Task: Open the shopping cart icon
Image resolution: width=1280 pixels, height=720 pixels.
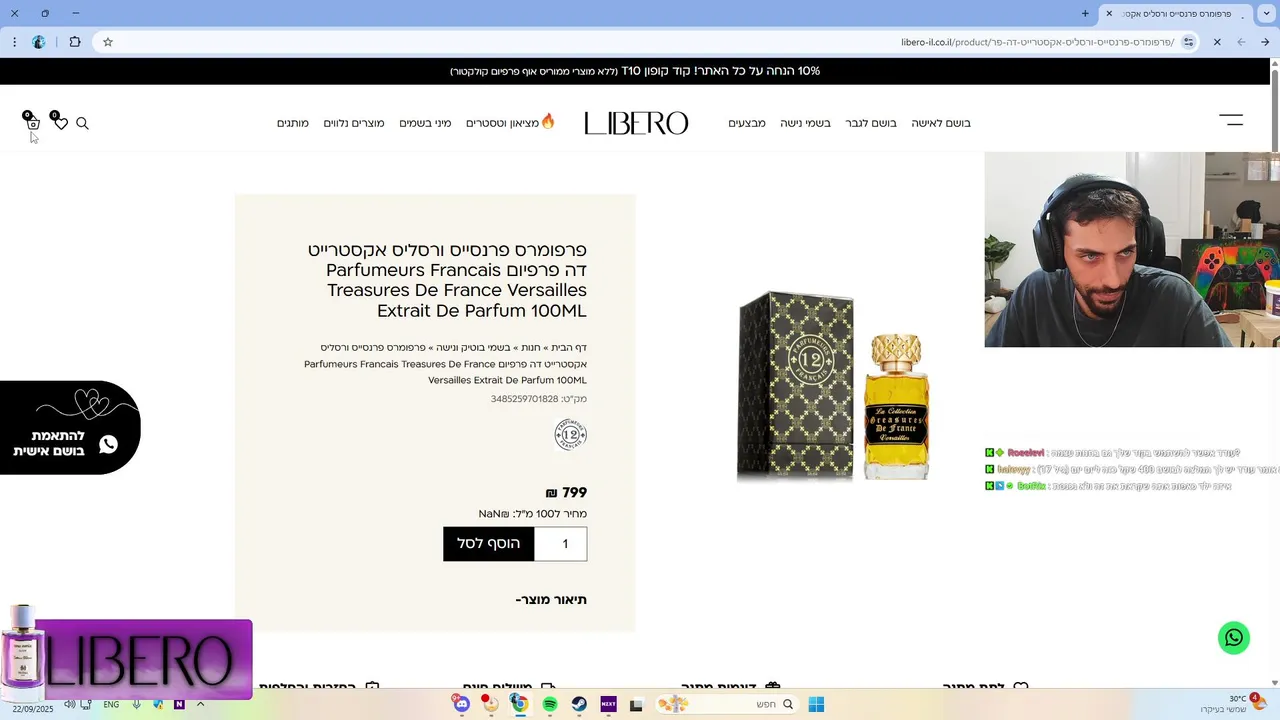Action: pyautogui.click(x=32, y=122)
